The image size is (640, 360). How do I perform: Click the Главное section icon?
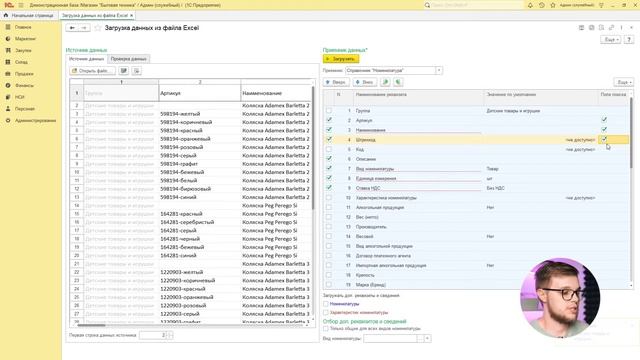pyautogui.click(x=8, y=27)
